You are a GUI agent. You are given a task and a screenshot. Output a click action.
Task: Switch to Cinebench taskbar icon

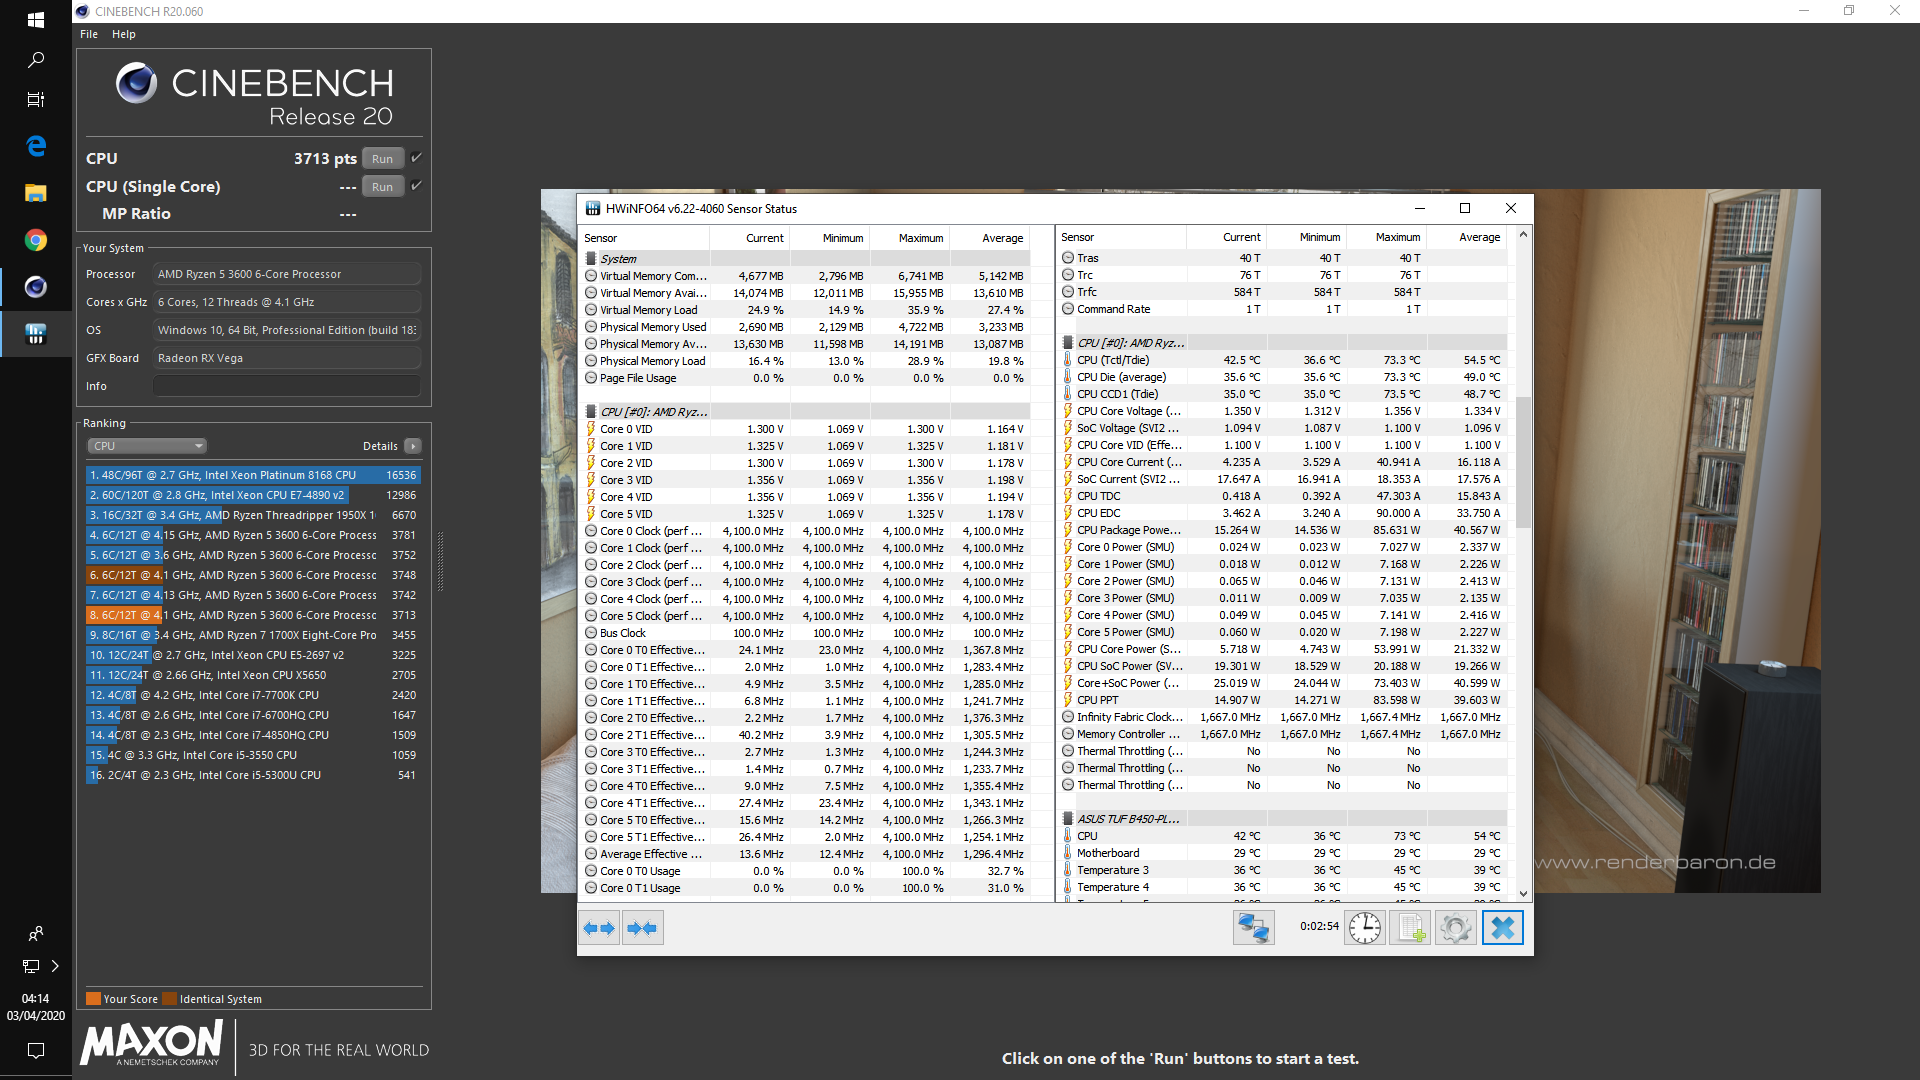tap(36, 287)
